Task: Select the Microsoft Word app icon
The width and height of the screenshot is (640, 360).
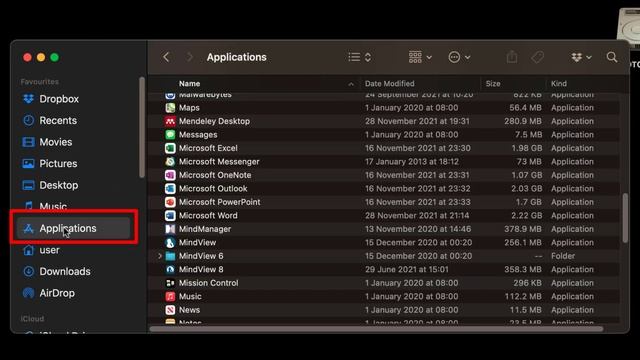Action: [170, 216]
